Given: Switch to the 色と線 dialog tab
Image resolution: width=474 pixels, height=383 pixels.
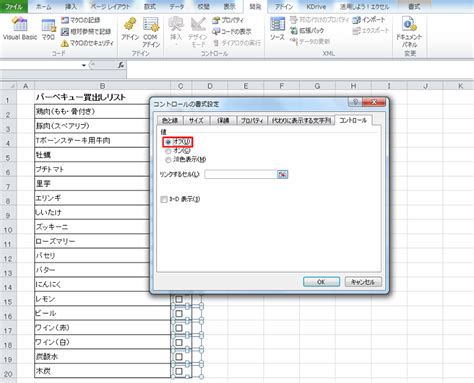Looking at the screenshot, I should (170, 121).
